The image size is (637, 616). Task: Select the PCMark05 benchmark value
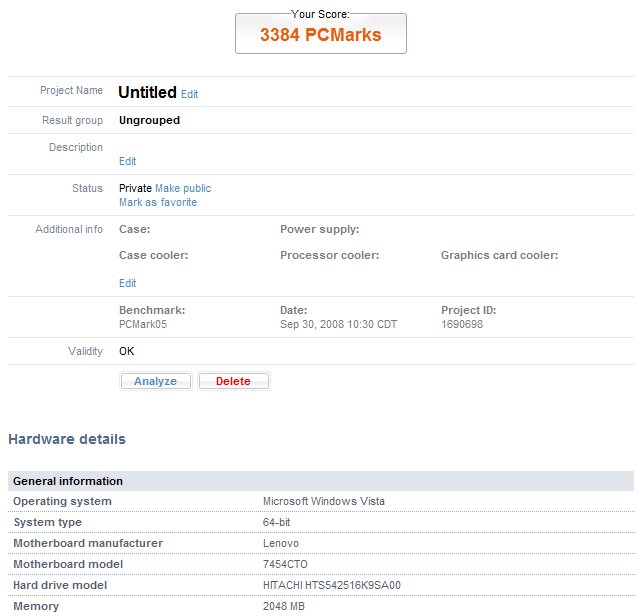point(143,324)
